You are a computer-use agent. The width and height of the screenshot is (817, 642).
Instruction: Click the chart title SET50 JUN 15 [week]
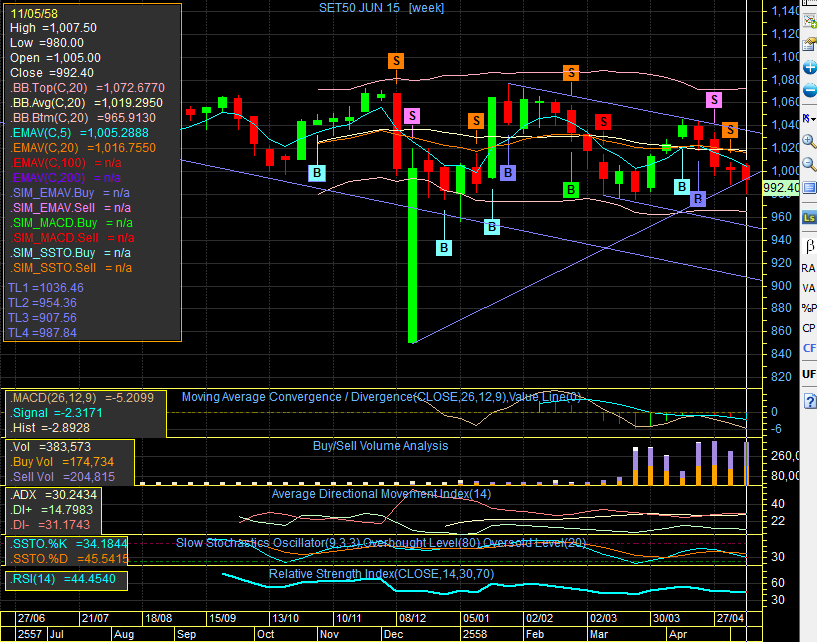(381, 8)
